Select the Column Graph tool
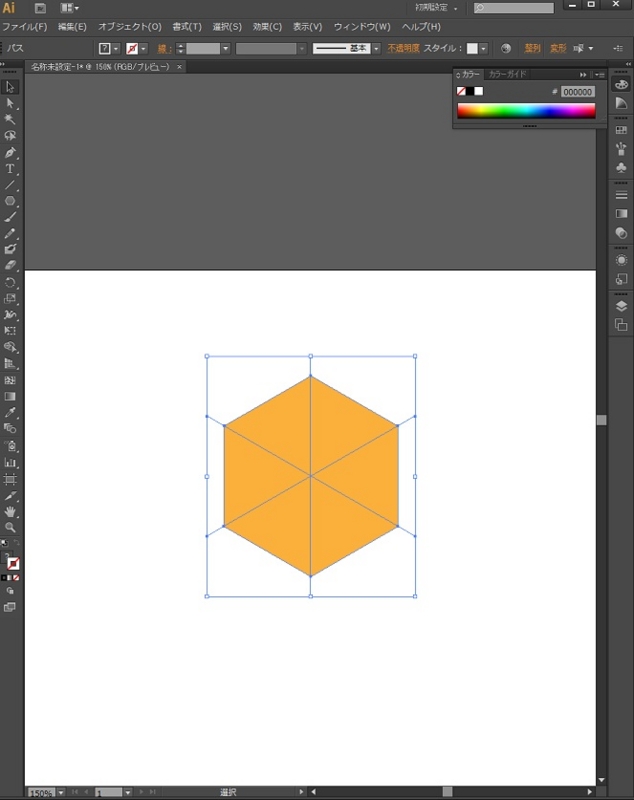Viewport: 634px width, 800px height. pyautogui.click(x=10, y=463)
